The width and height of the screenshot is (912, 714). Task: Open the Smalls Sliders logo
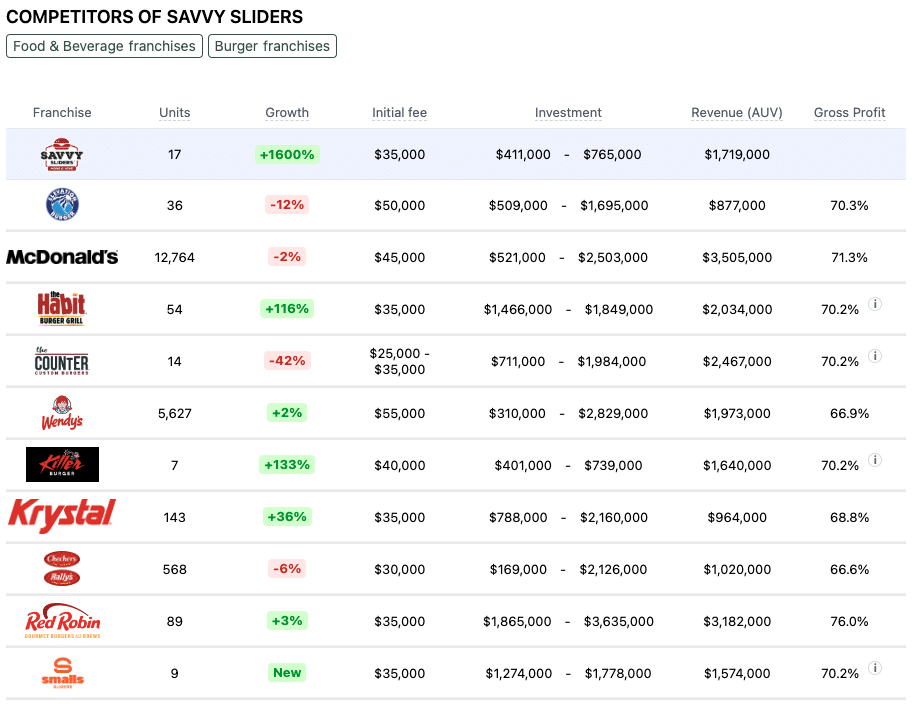point(62,673)
